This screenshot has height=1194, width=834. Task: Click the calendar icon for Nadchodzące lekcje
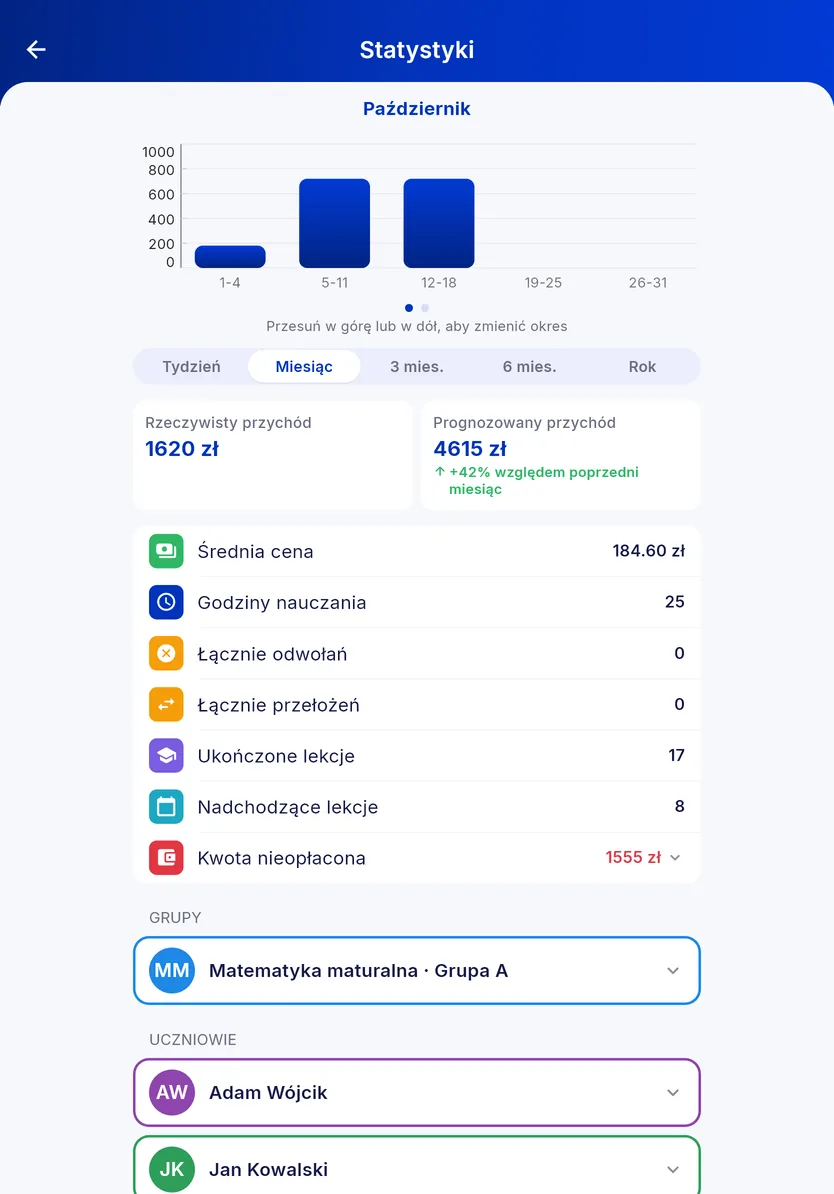pos(166,806)
